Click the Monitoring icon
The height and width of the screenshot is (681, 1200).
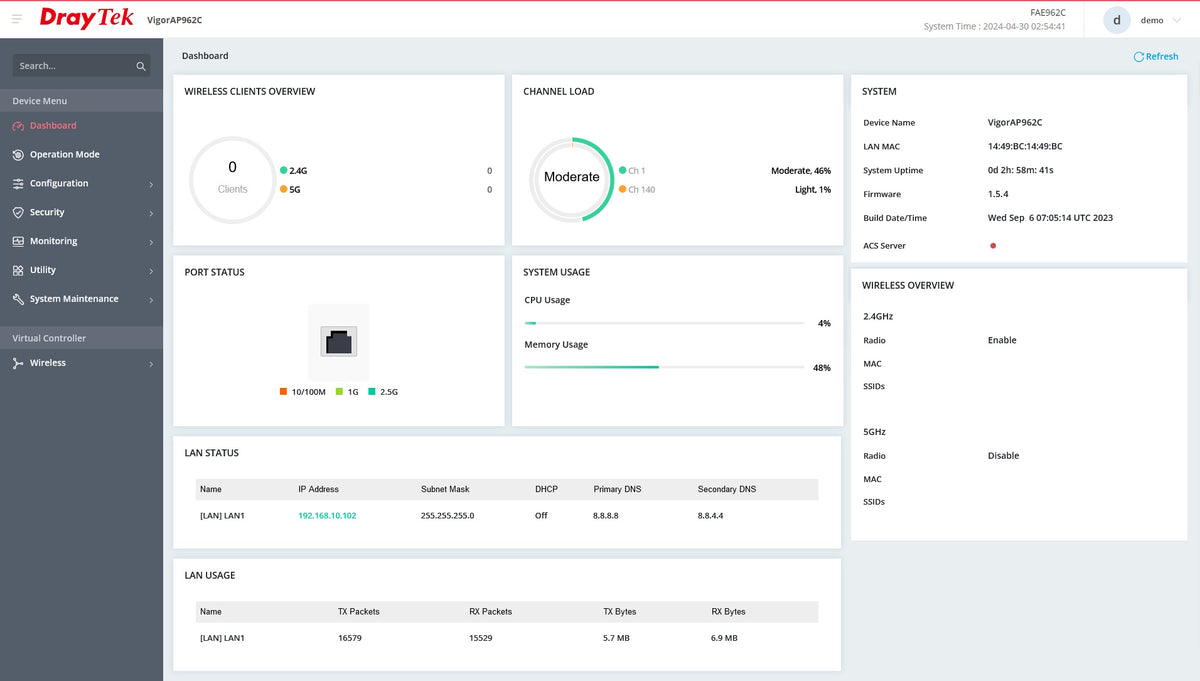pyautogui.click(x=19, y=241)
